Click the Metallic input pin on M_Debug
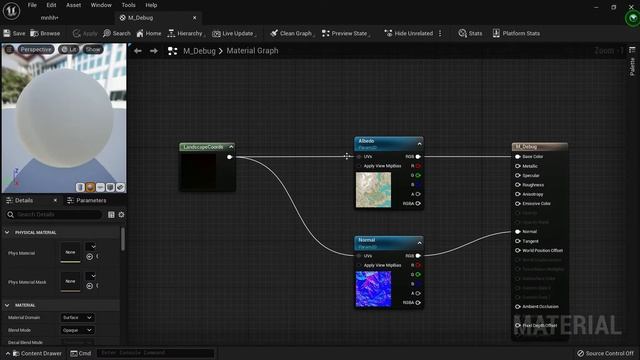Screen dimensions: 640x360 pos(518,166)
